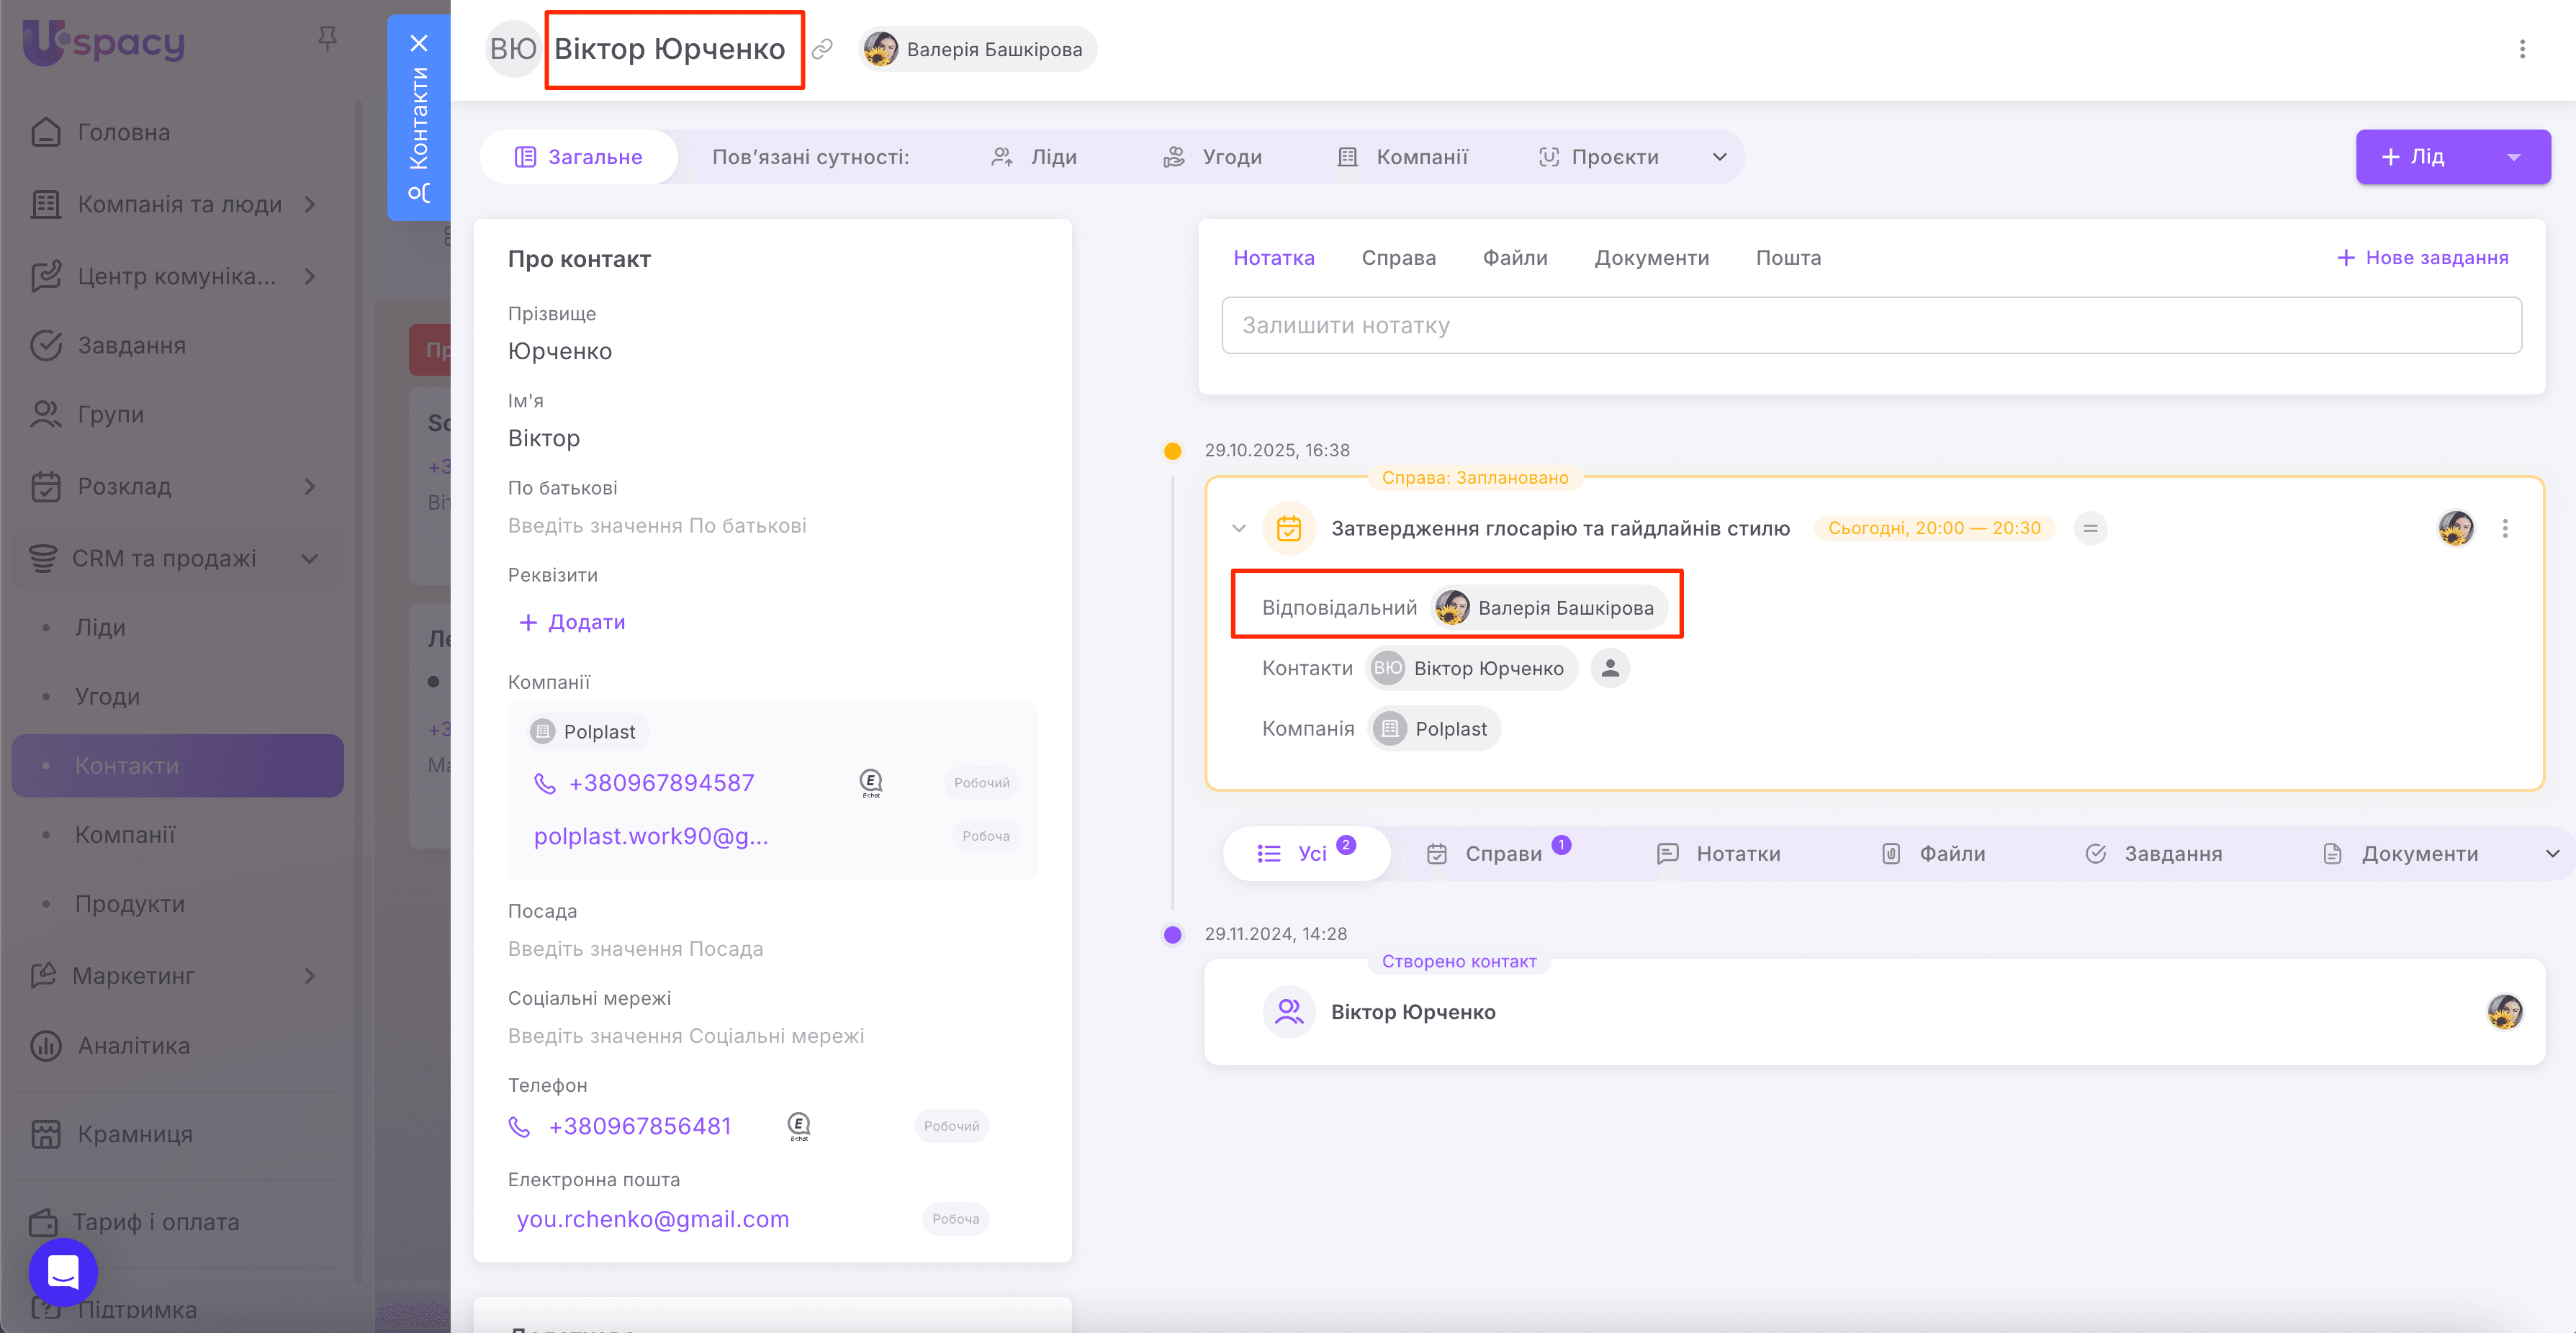Select Файли tab in activity box
2576x1333 pixels.
click(x=1515, y=258)
